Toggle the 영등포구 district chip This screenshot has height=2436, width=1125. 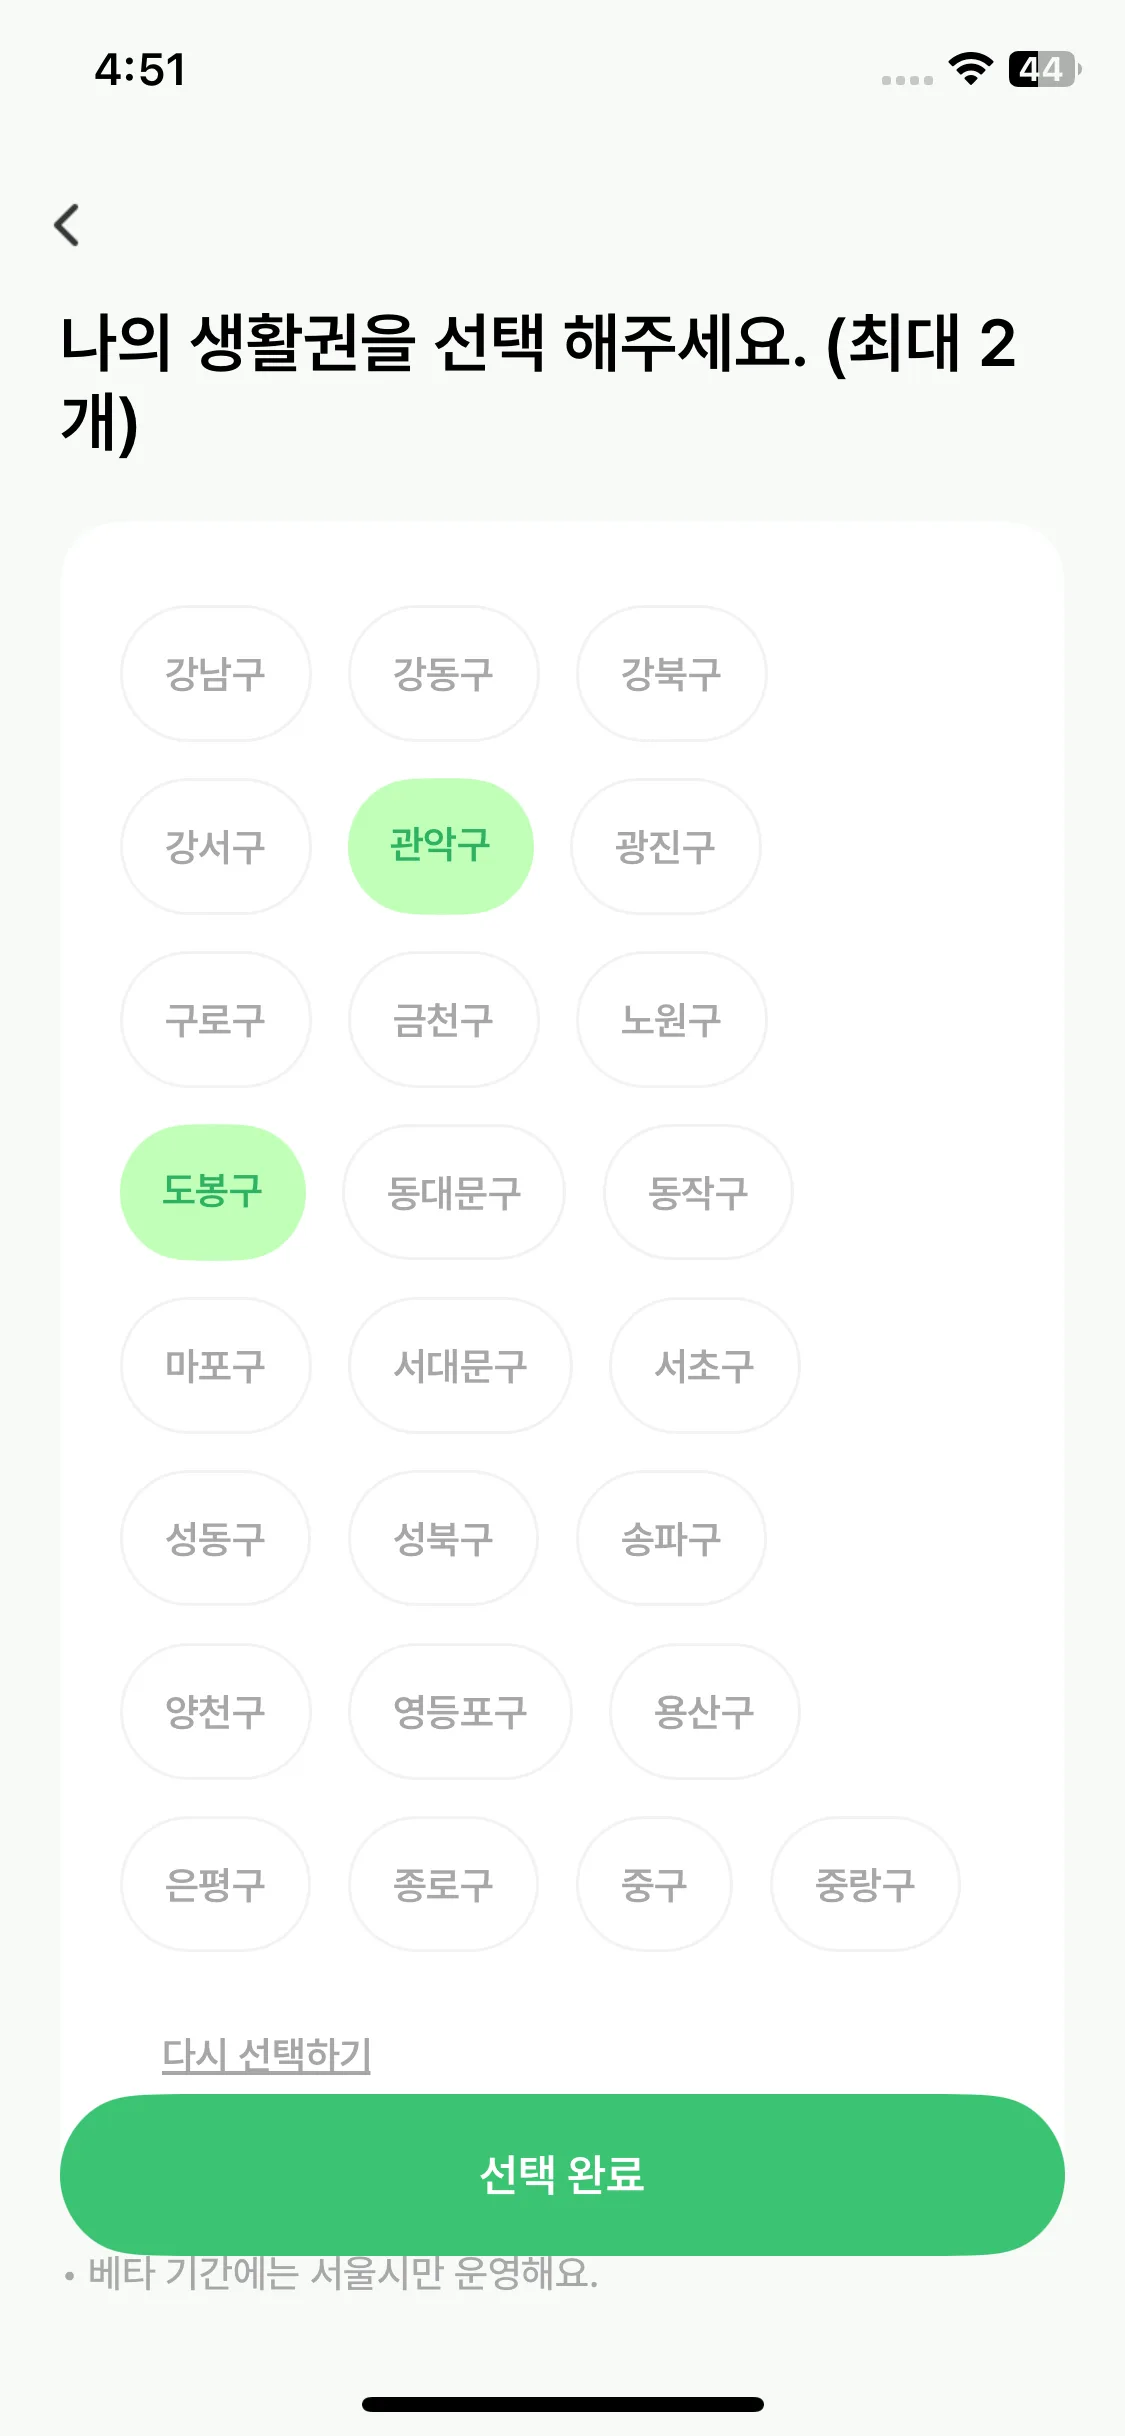(460, 1711)
